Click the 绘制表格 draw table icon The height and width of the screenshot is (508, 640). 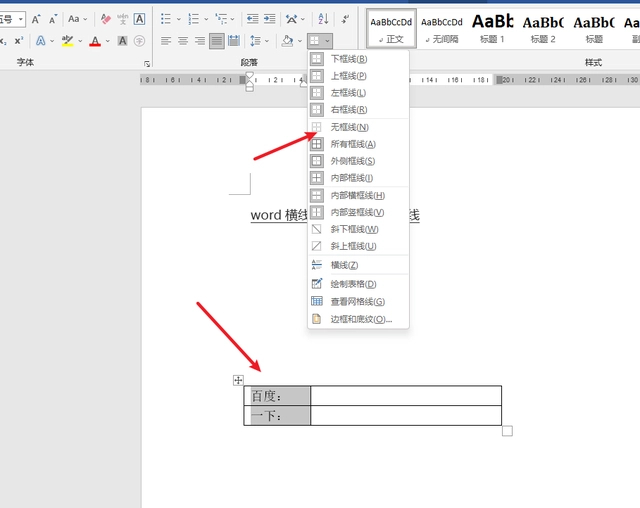[x=317, y=284]
